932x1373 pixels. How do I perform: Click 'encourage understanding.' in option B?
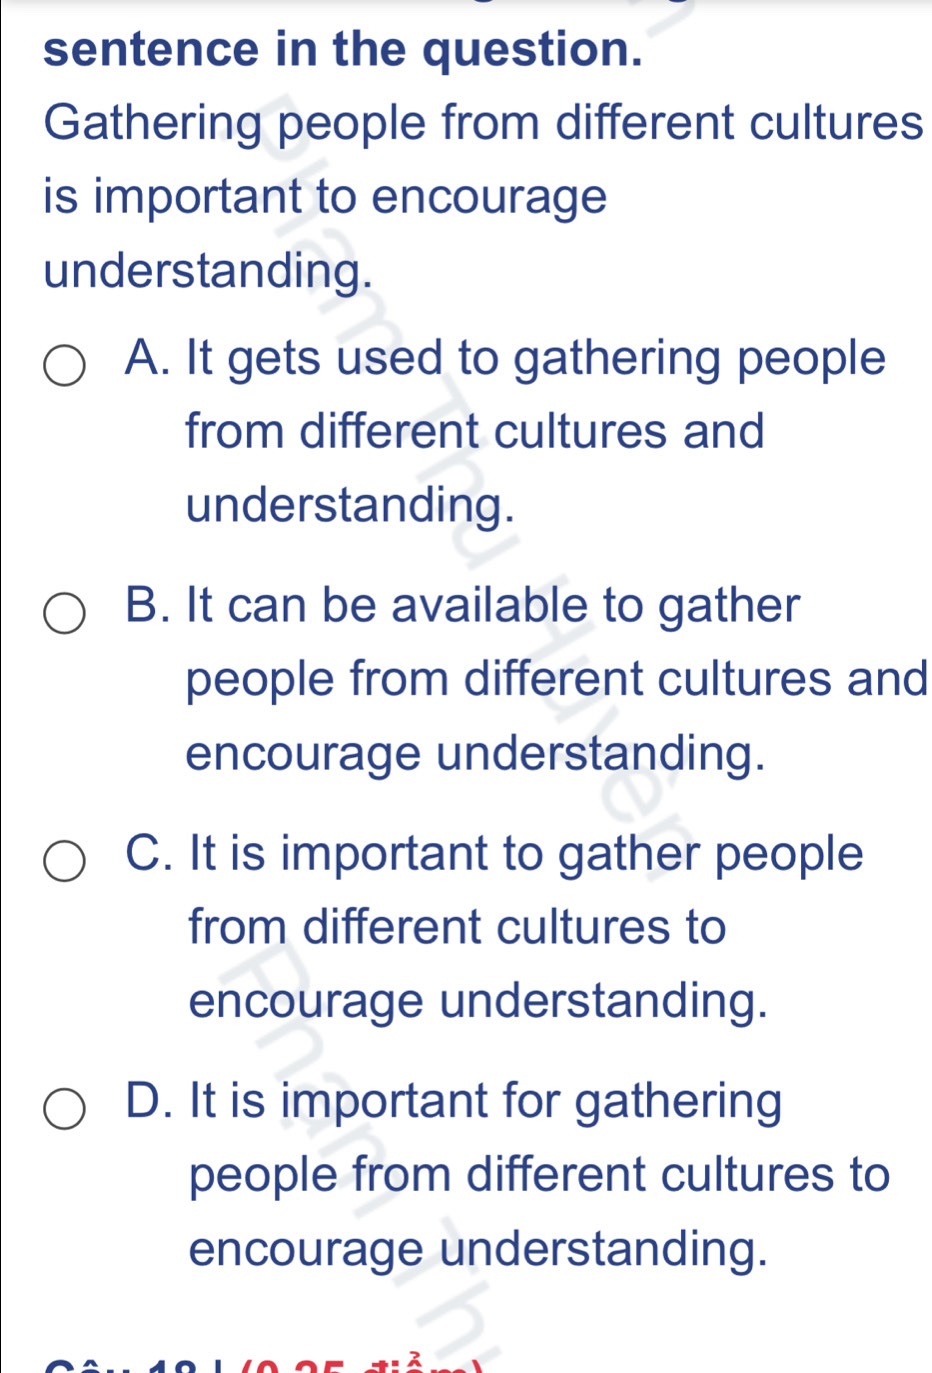click(476, 754)
